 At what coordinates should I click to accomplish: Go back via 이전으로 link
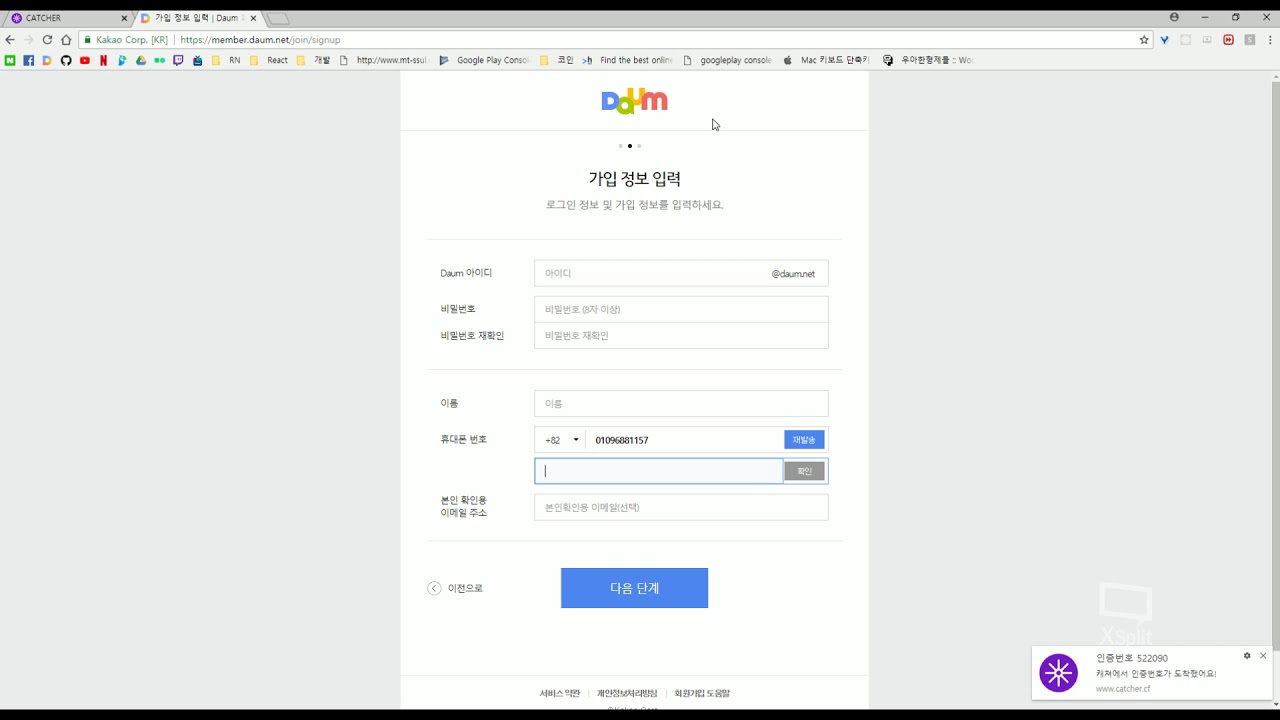pos(456,588)
